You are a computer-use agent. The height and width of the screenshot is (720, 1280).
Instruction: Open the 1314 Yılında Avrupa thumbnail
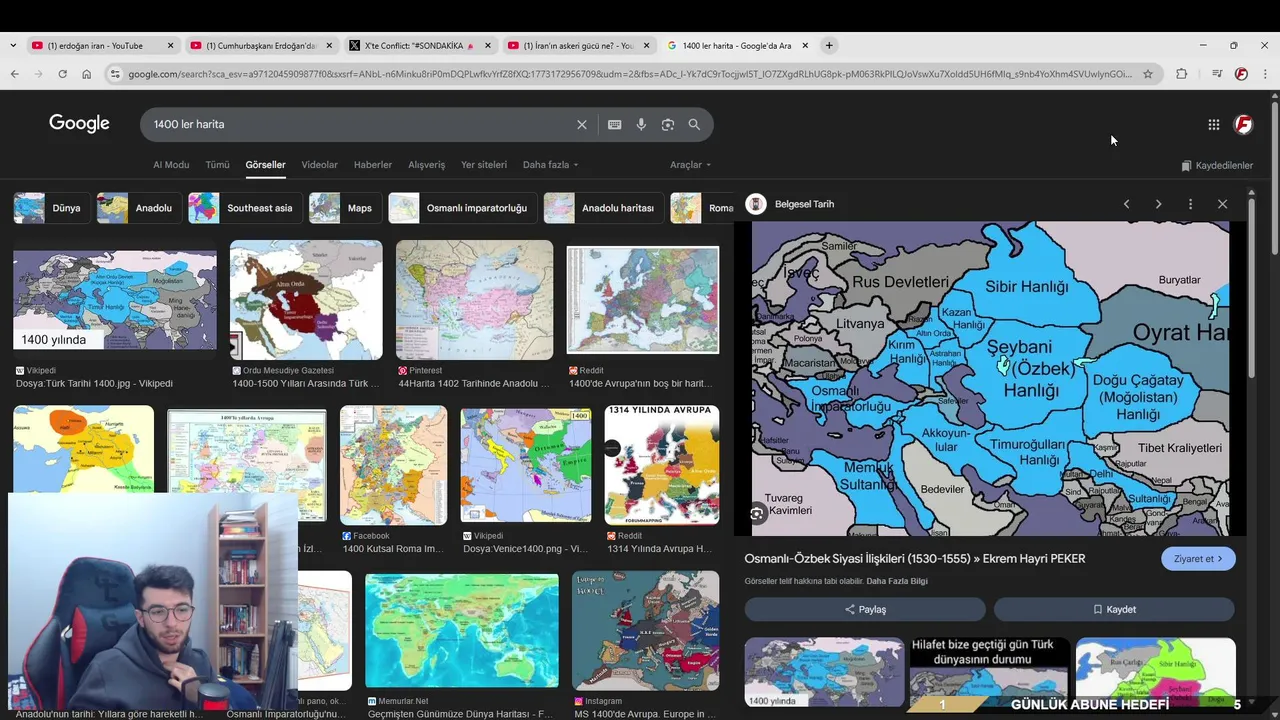point(662,465)
